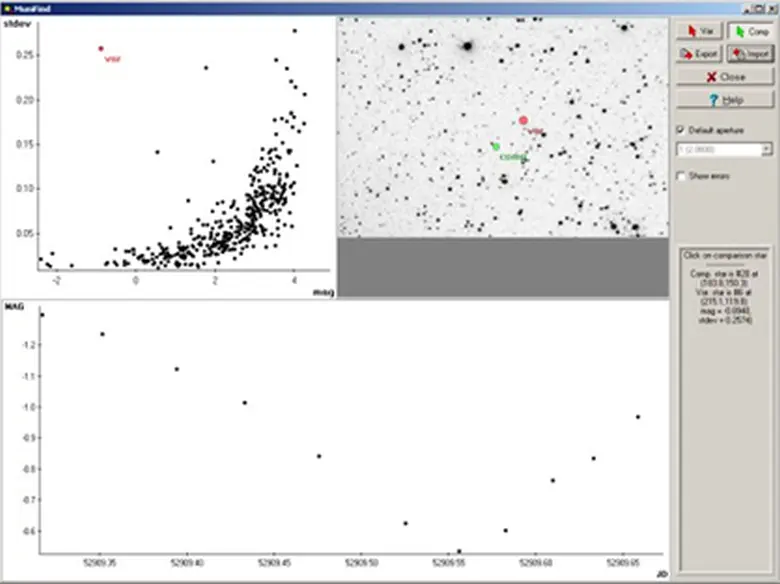Click the large bright star at top of image

click(x=466, y=45)
